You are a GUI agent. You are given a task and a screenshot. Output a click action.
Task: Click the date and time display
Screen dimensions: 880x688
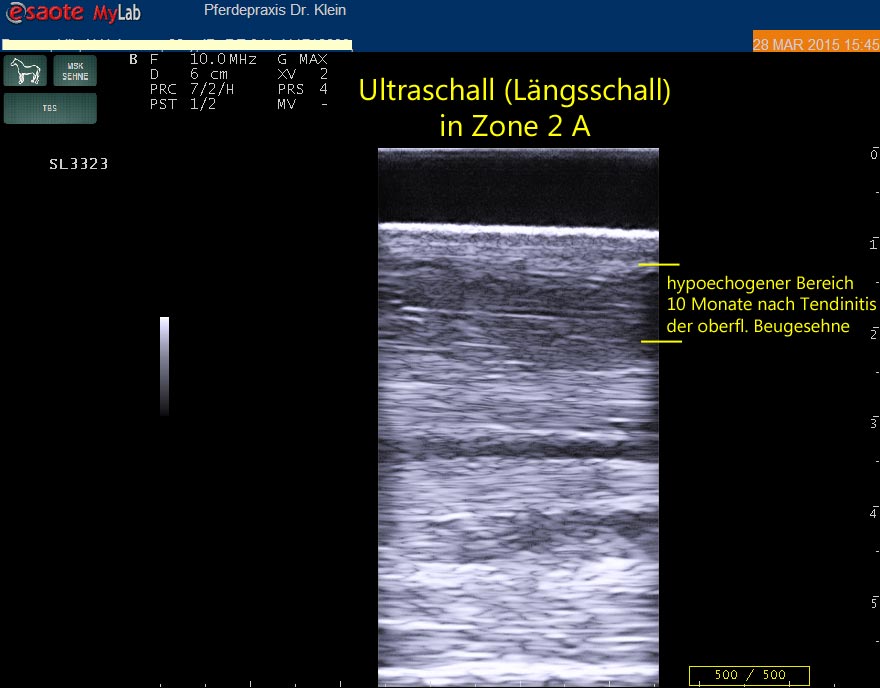[x=815, y=45]
